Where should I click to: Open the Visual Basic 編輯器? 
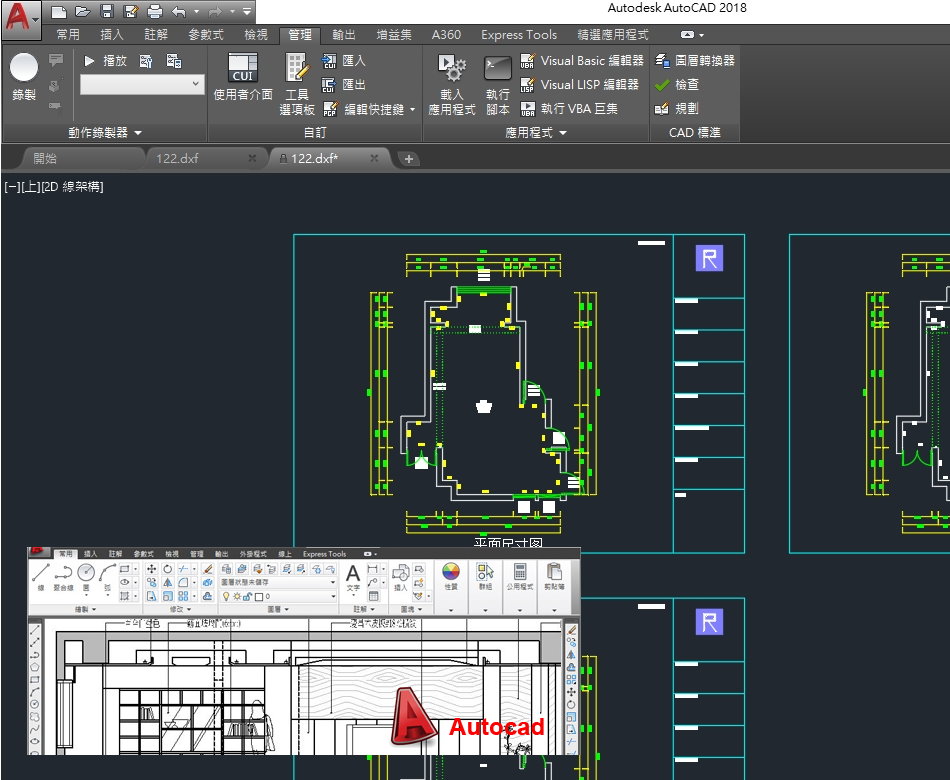pyautogui.click(x=582, y=61)
